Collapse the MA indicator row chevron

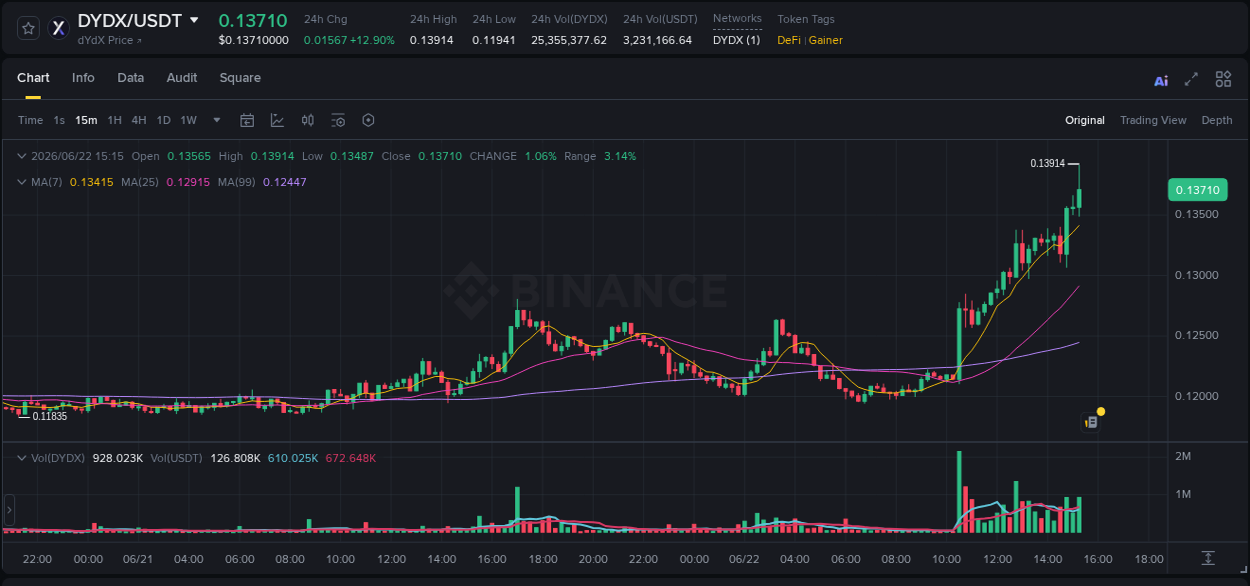22,182
